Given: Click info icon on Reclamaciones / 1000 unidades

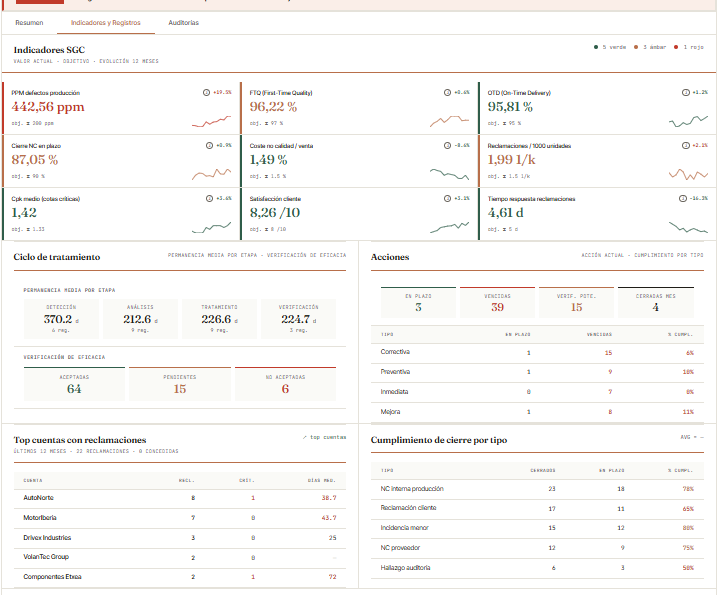Looking at the screenshot, I should tap(686, 146).
